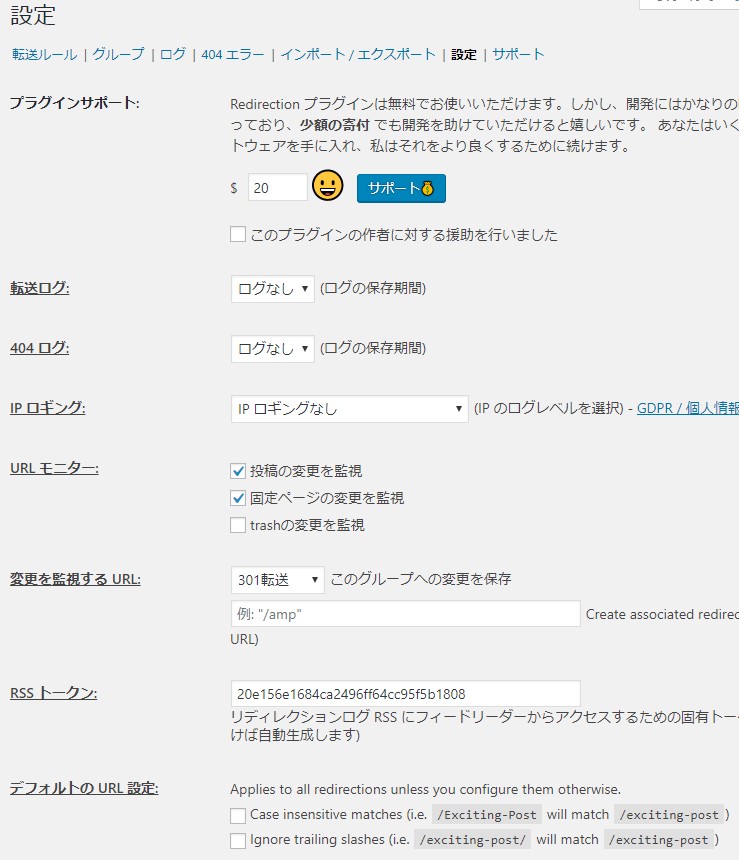The width and height of the screenshot is (739, 860).
Task: Switch to the グループ tab
Action: [118, 54]
